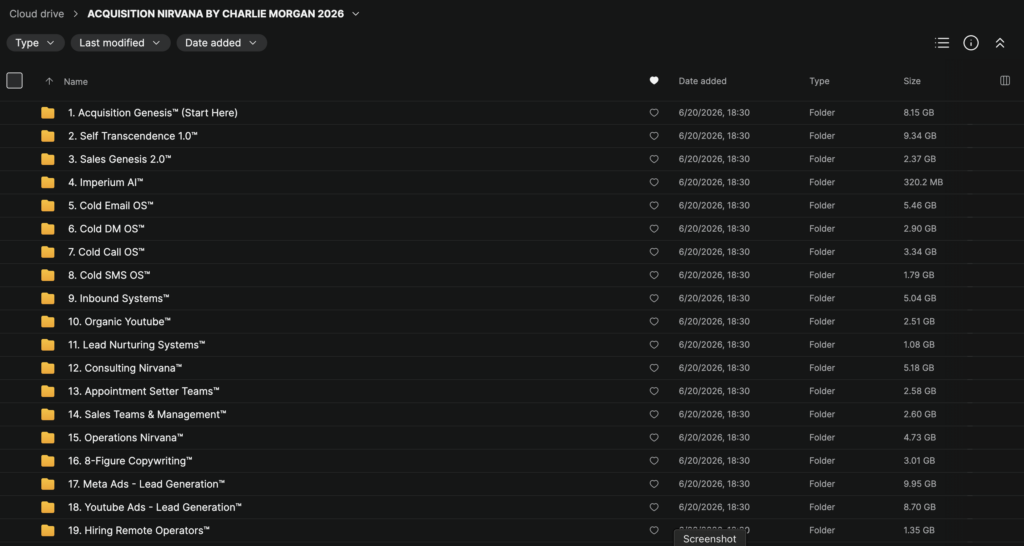Screen dimensions: 1024x546
Task: Favorite the Imperium AI folder
Action: [654, 182]
